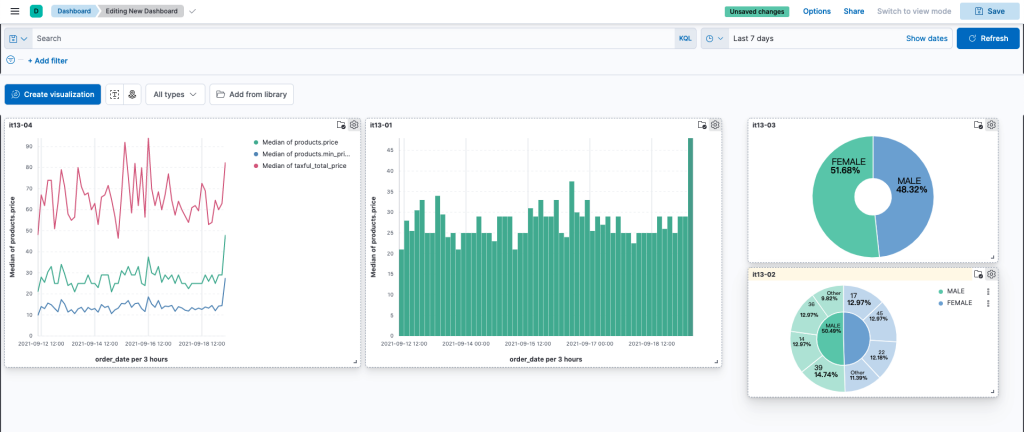Click the tallest rightmost green bar in it13-01

pos(690,236)
